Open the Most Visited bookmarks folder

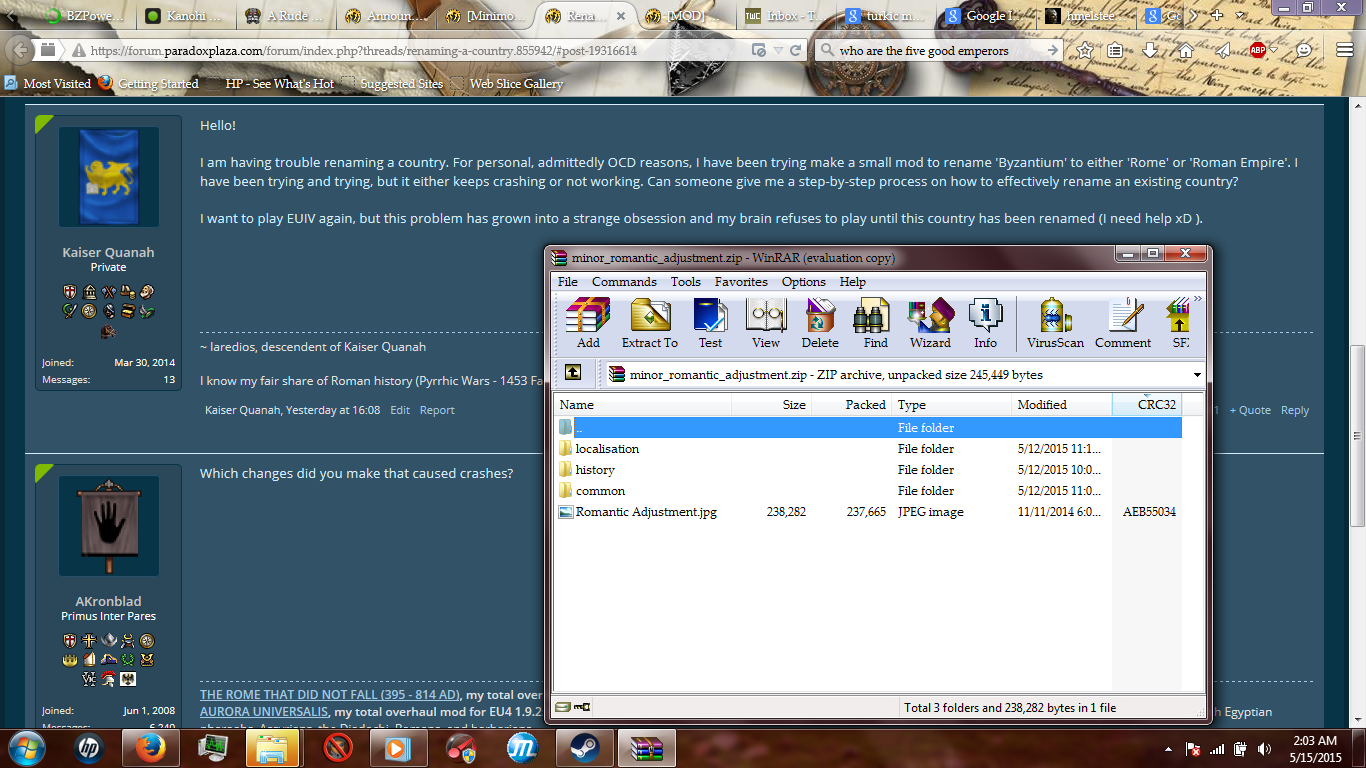click(x=48, y=84)
